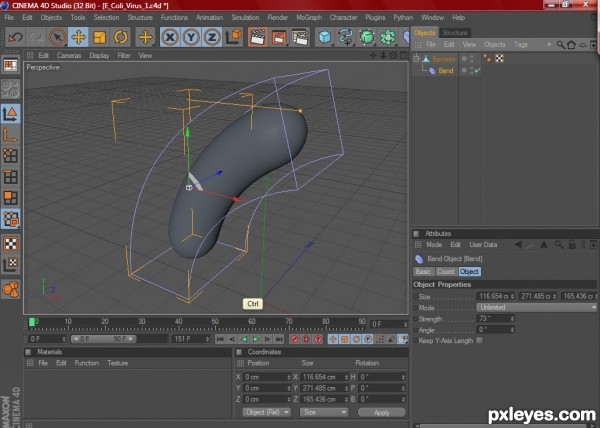The image size is (600, 428).
Task: Open the spline tools icon
Action: pyautogui.click(x=346, y=37)
